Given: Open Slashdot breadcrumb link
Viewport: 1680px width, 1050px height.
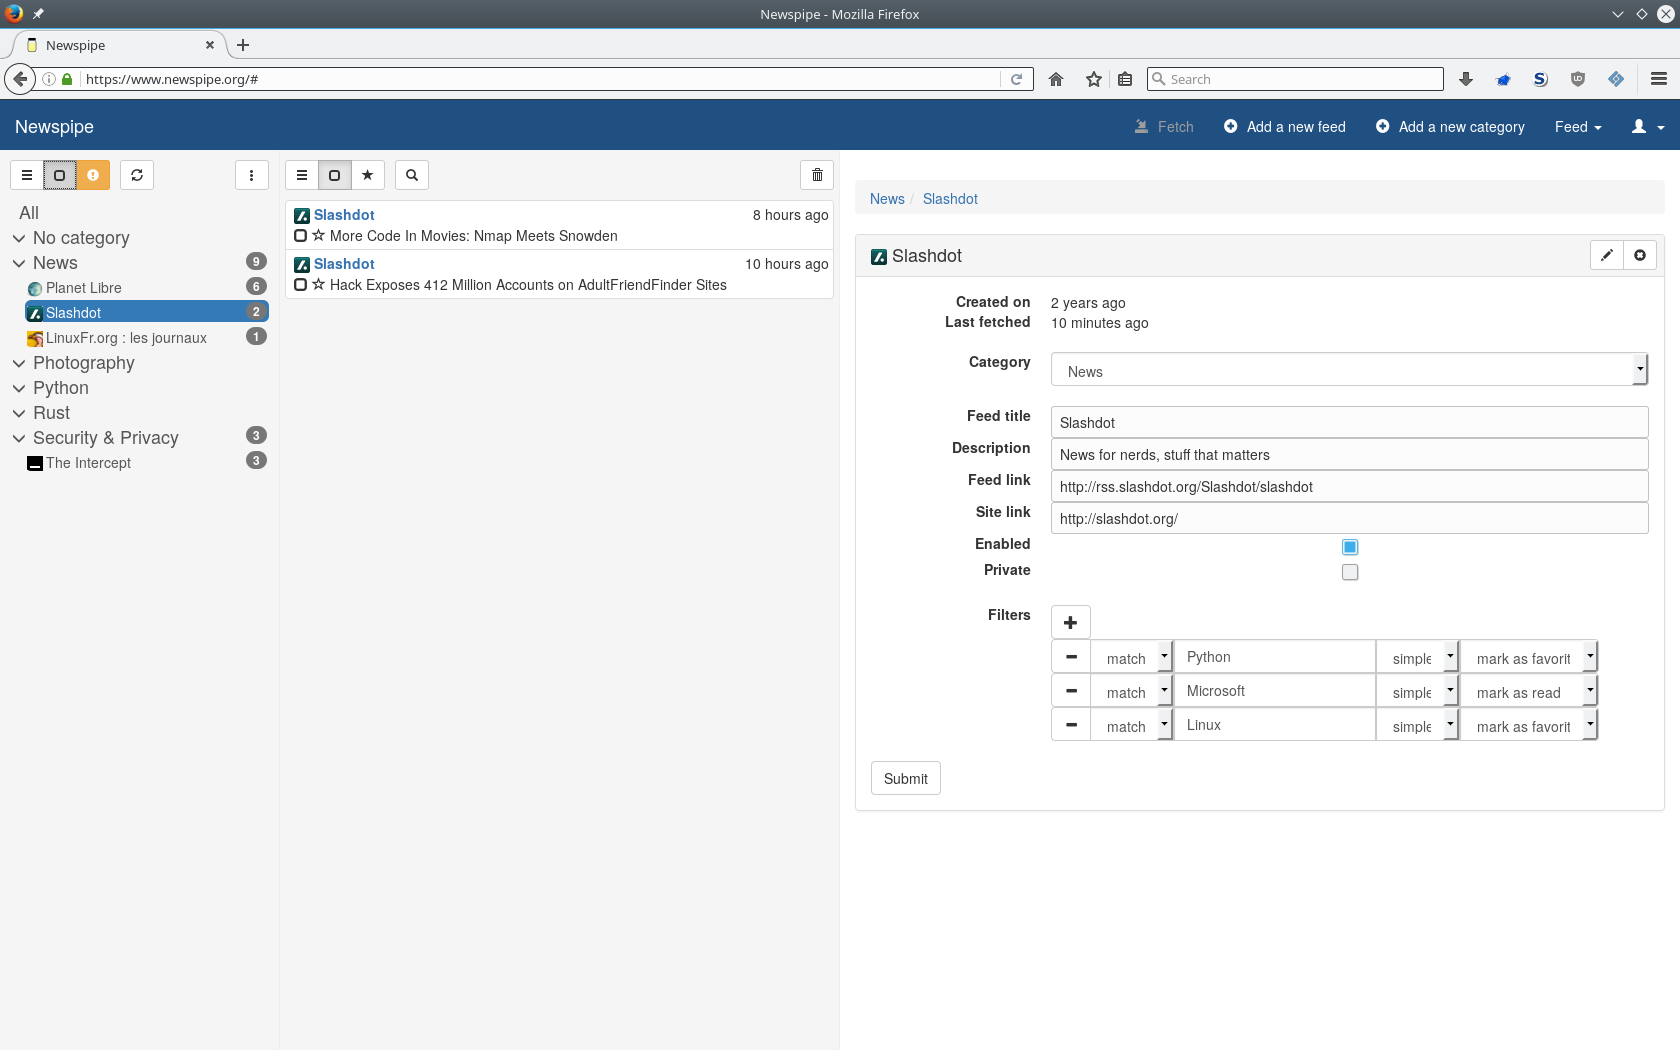Looking at the screenshot, I should [x=950, y=199].
